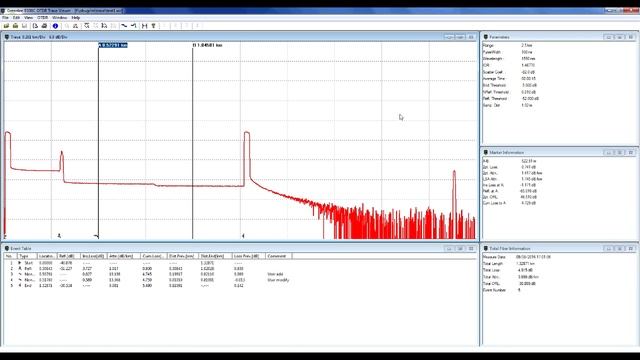
Task: Click the Dist.Prev.(km) column header
Action: click(182, 256)
